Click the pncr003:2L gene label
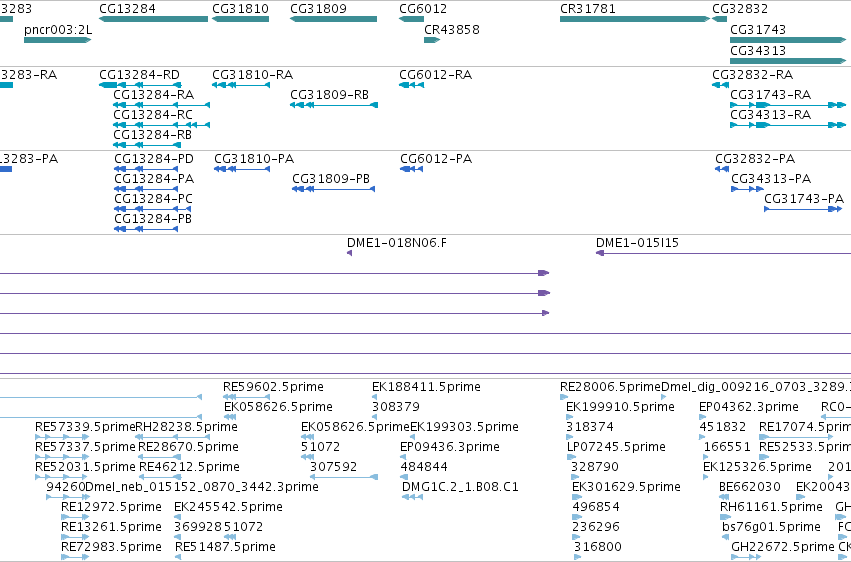Viewport: 851px width, 562px height. pyautogui.click(x=58, y=30)
